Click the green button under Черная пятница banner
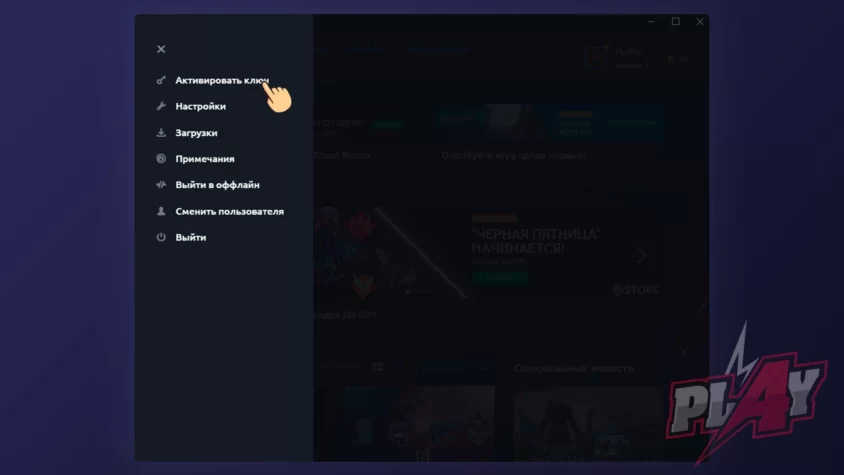 (x=500, y=278)
